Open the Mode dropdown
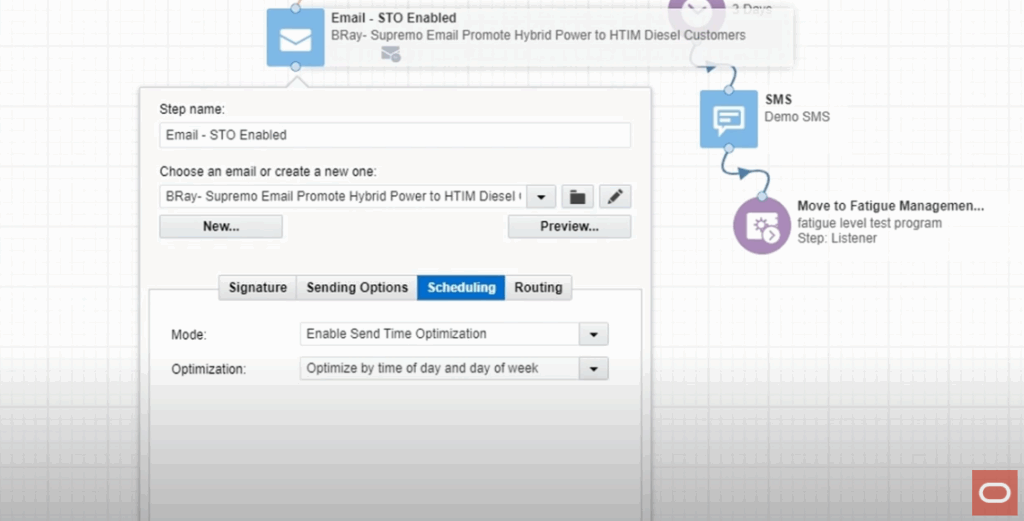Image resolution: width=1024 pixels, height=521 pixels. (594, 334)
